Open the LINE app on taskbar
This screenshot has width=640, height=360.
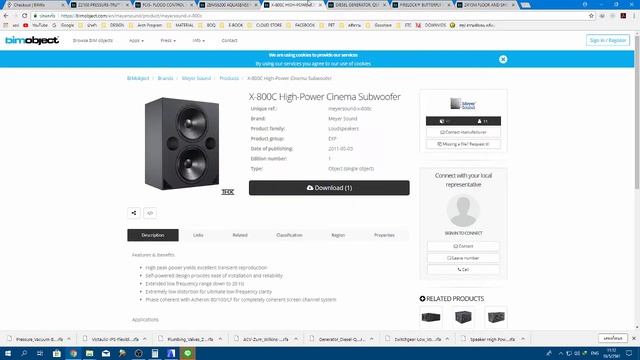pyautogui.click(x=187, y=353)
